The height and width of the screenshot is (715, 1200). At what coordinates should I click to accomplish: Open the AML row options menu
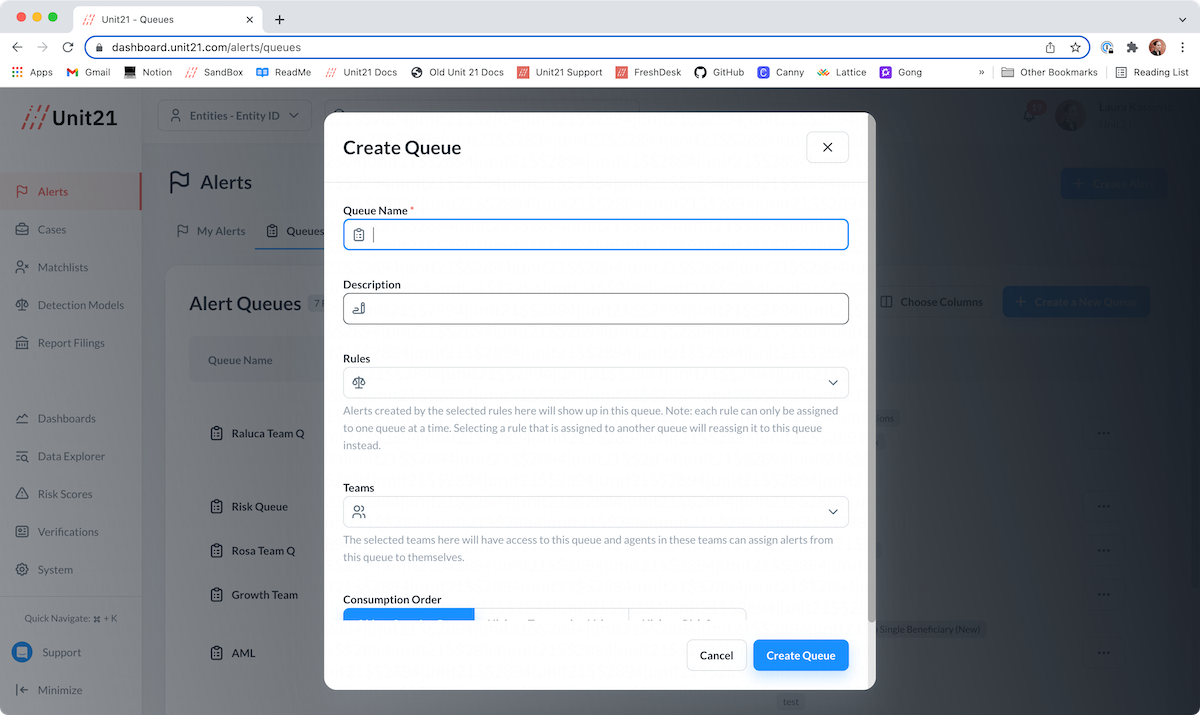pos(1104,653)
